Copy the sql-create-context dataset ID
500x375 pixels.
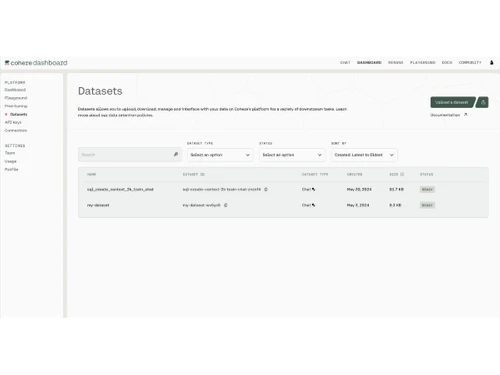(266, 189)
